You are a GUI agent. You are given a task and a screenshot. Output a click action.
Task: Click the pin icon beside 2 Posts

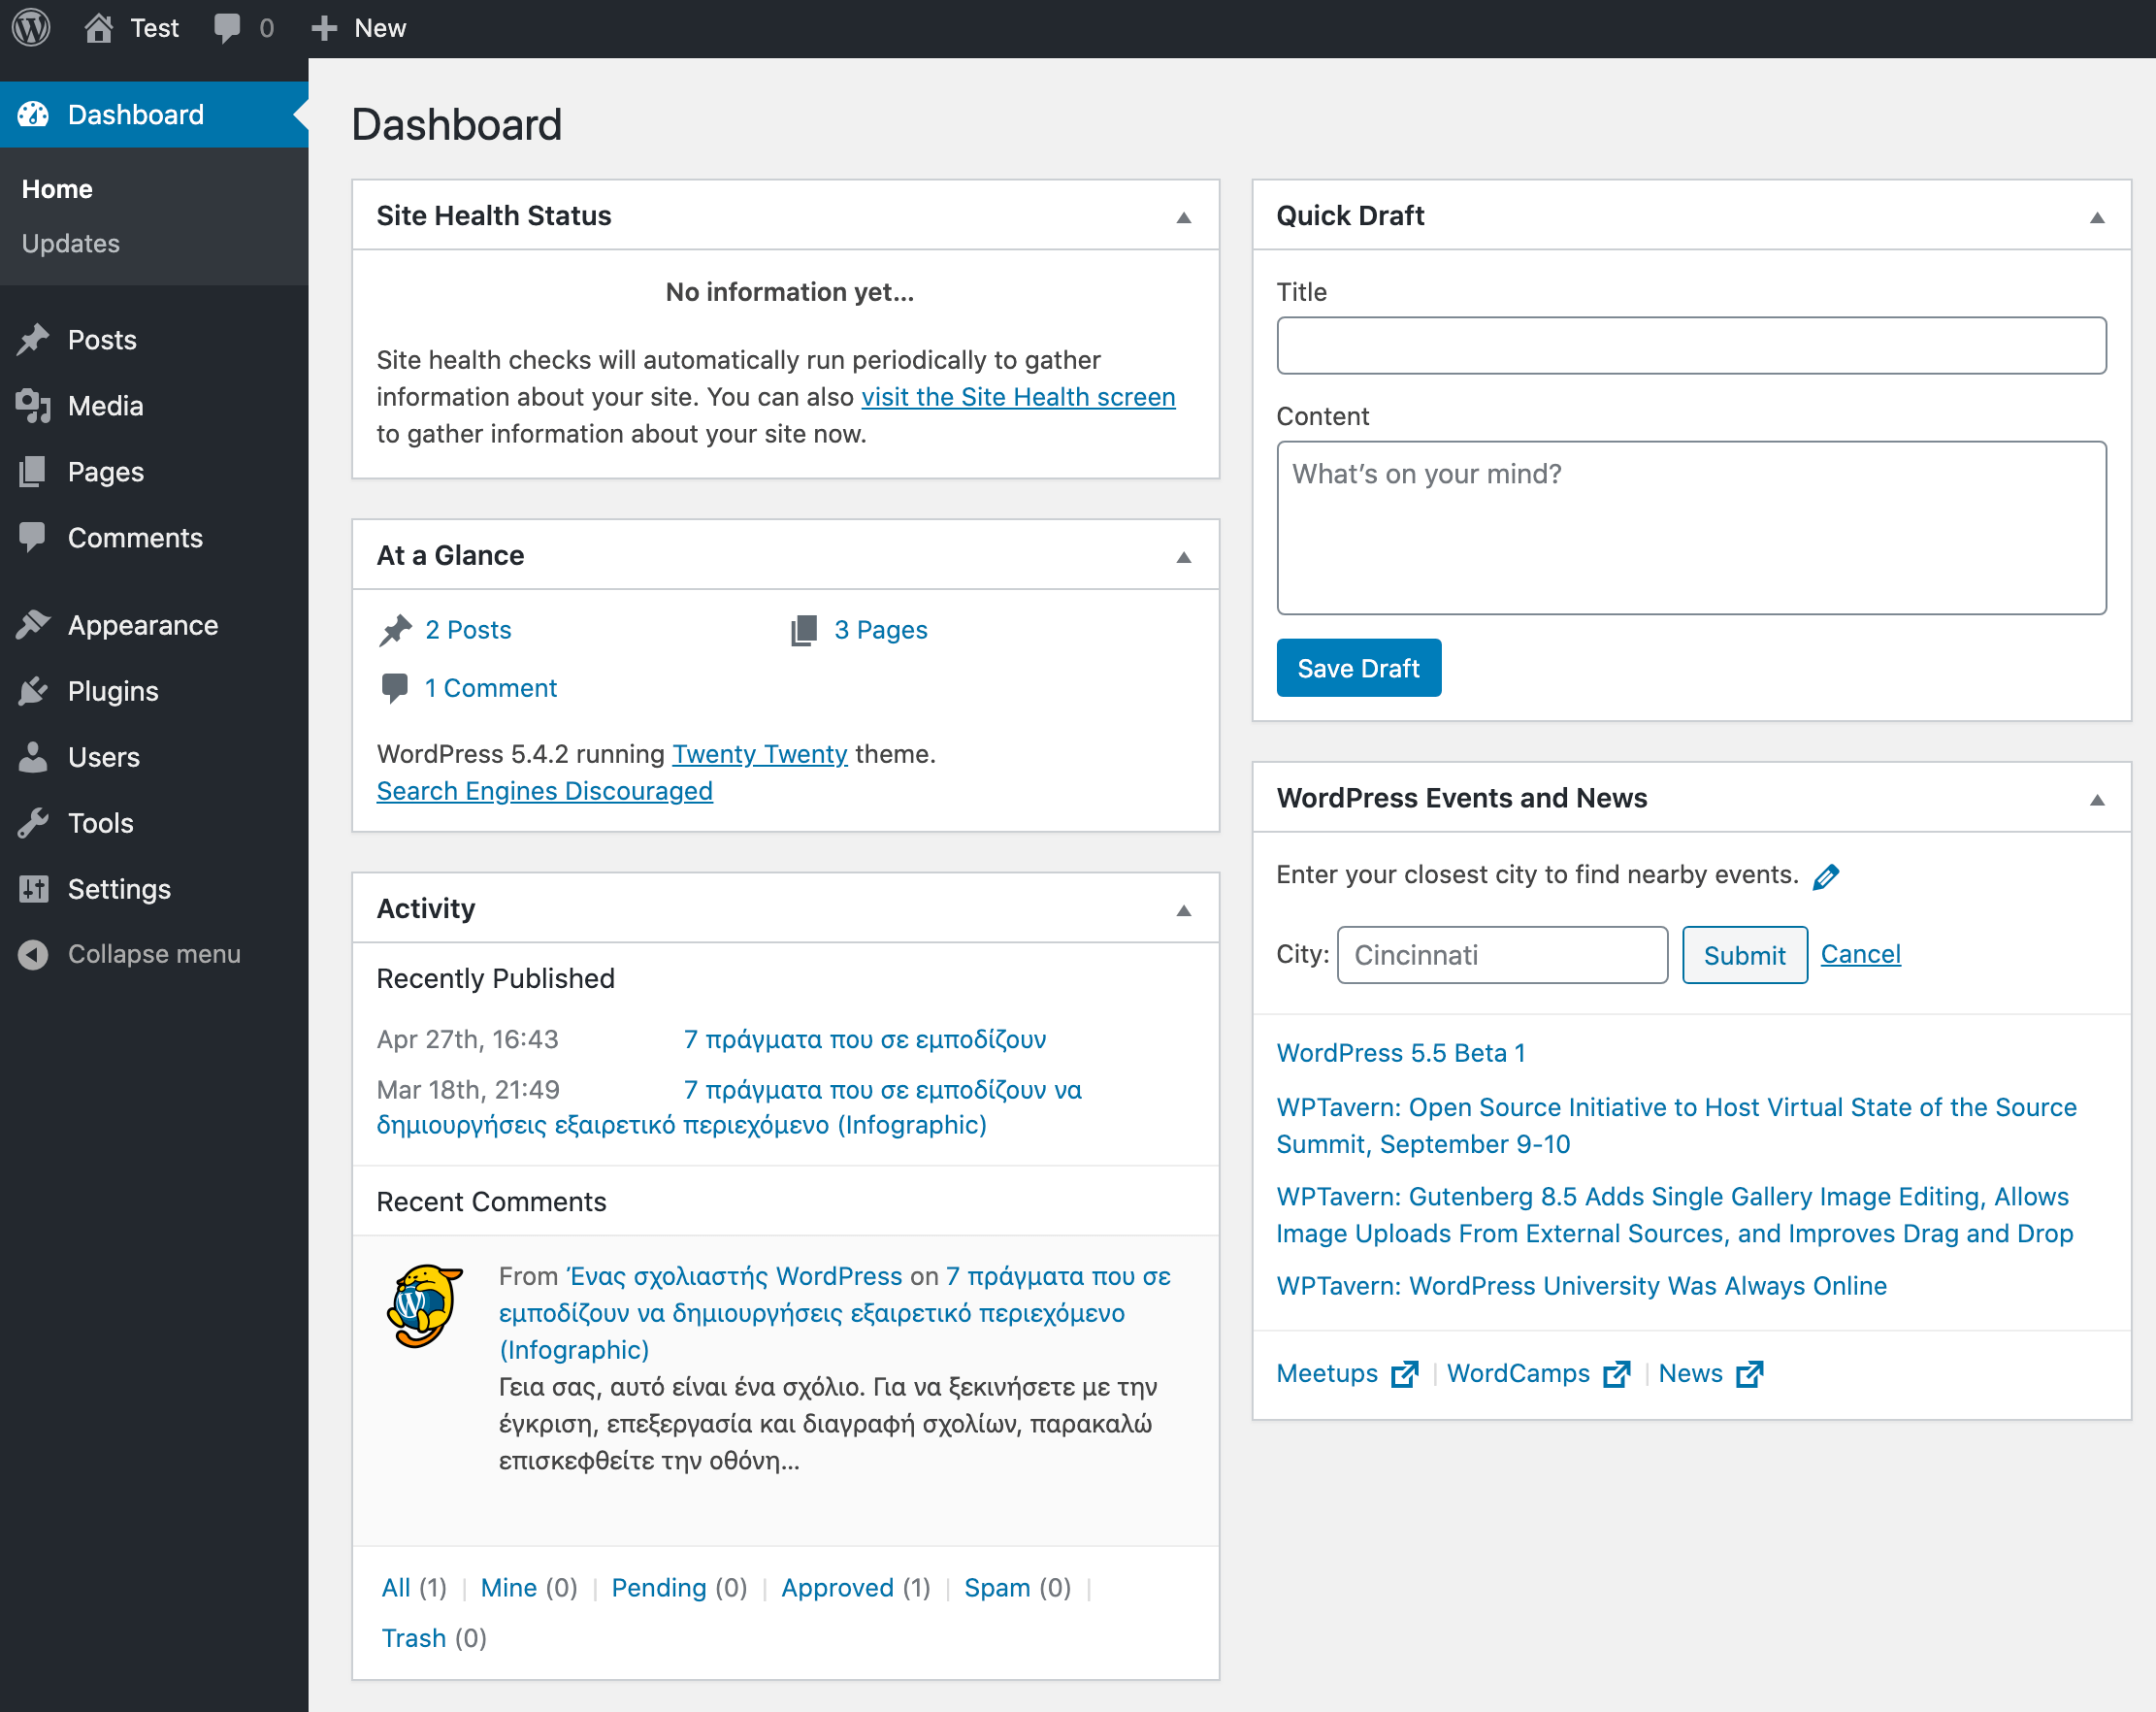(x=395, y=630)
